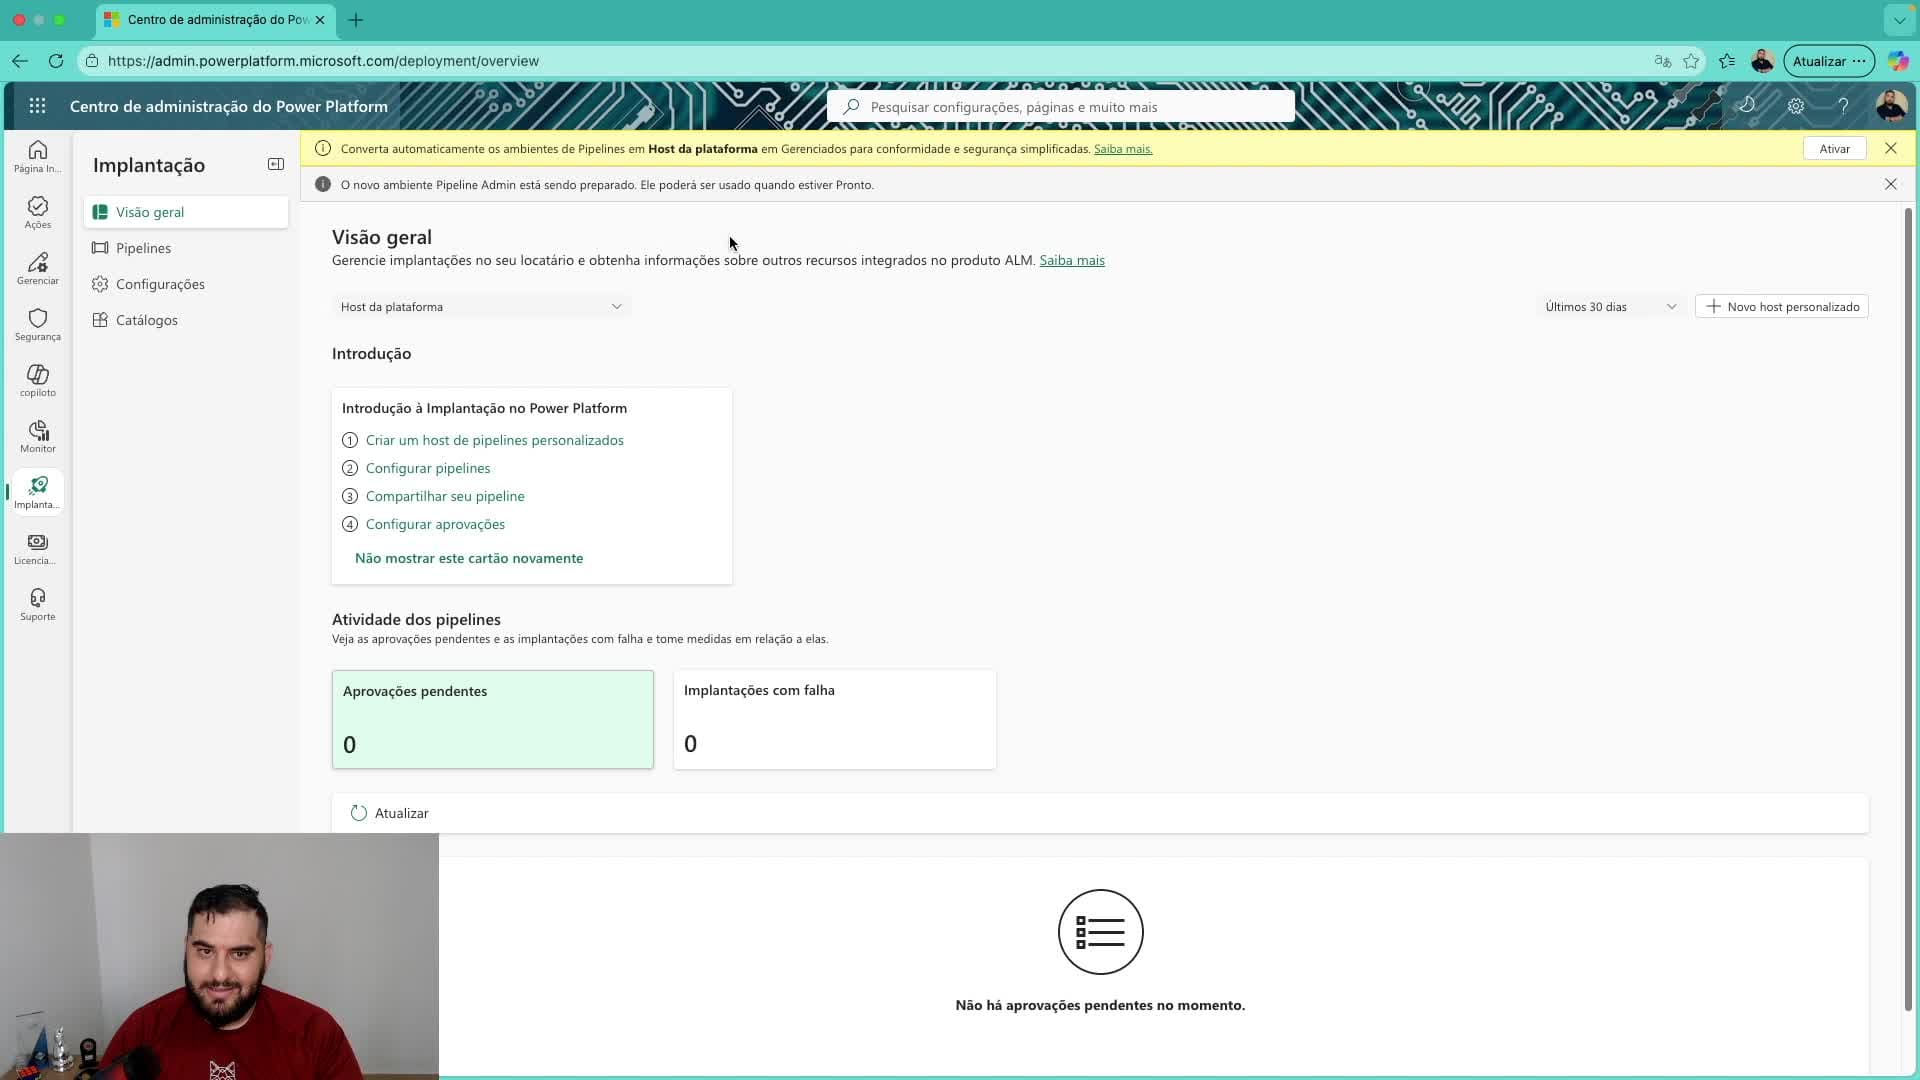Screen dimensions: 1920x1080
Task: Toggle the dark mode moon icon
Action: point(1748,105)
